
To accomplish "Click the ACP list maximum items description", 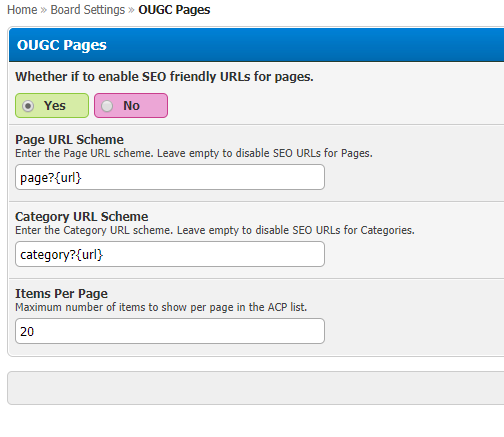I will coord(161,307).
